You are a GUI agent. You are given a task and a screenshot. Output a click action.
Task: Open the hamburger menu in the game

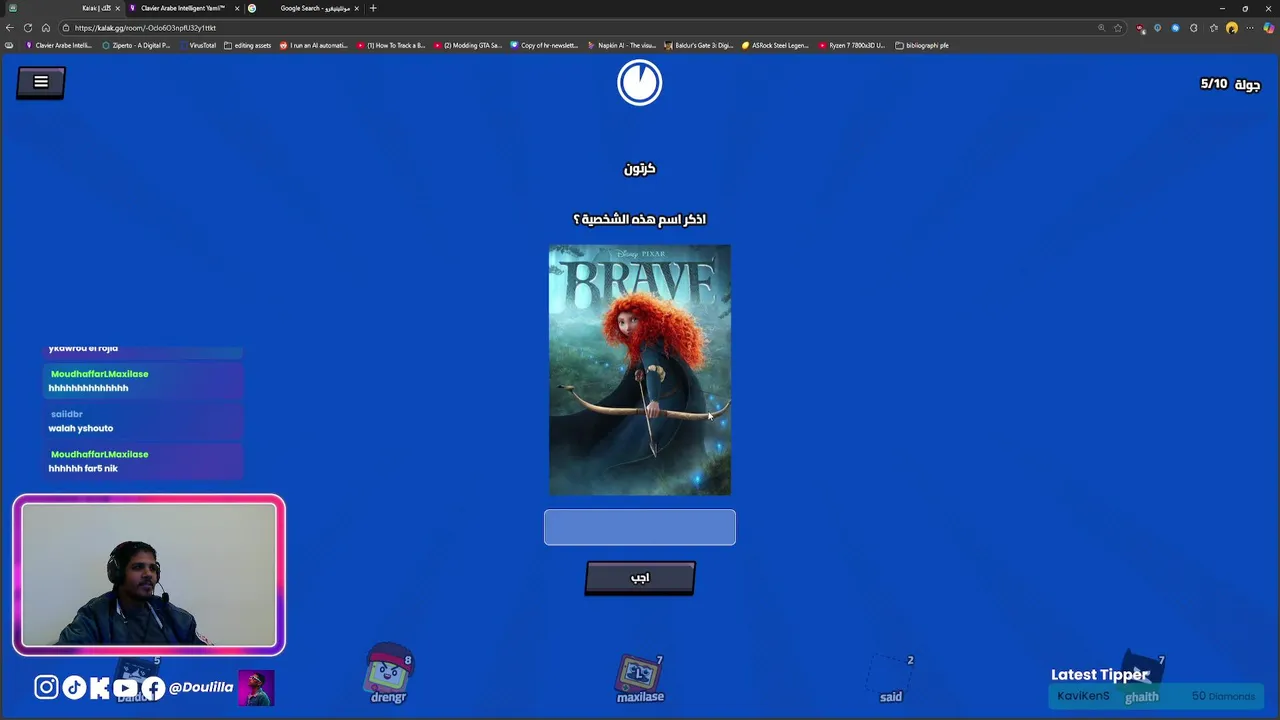(41, 82)
